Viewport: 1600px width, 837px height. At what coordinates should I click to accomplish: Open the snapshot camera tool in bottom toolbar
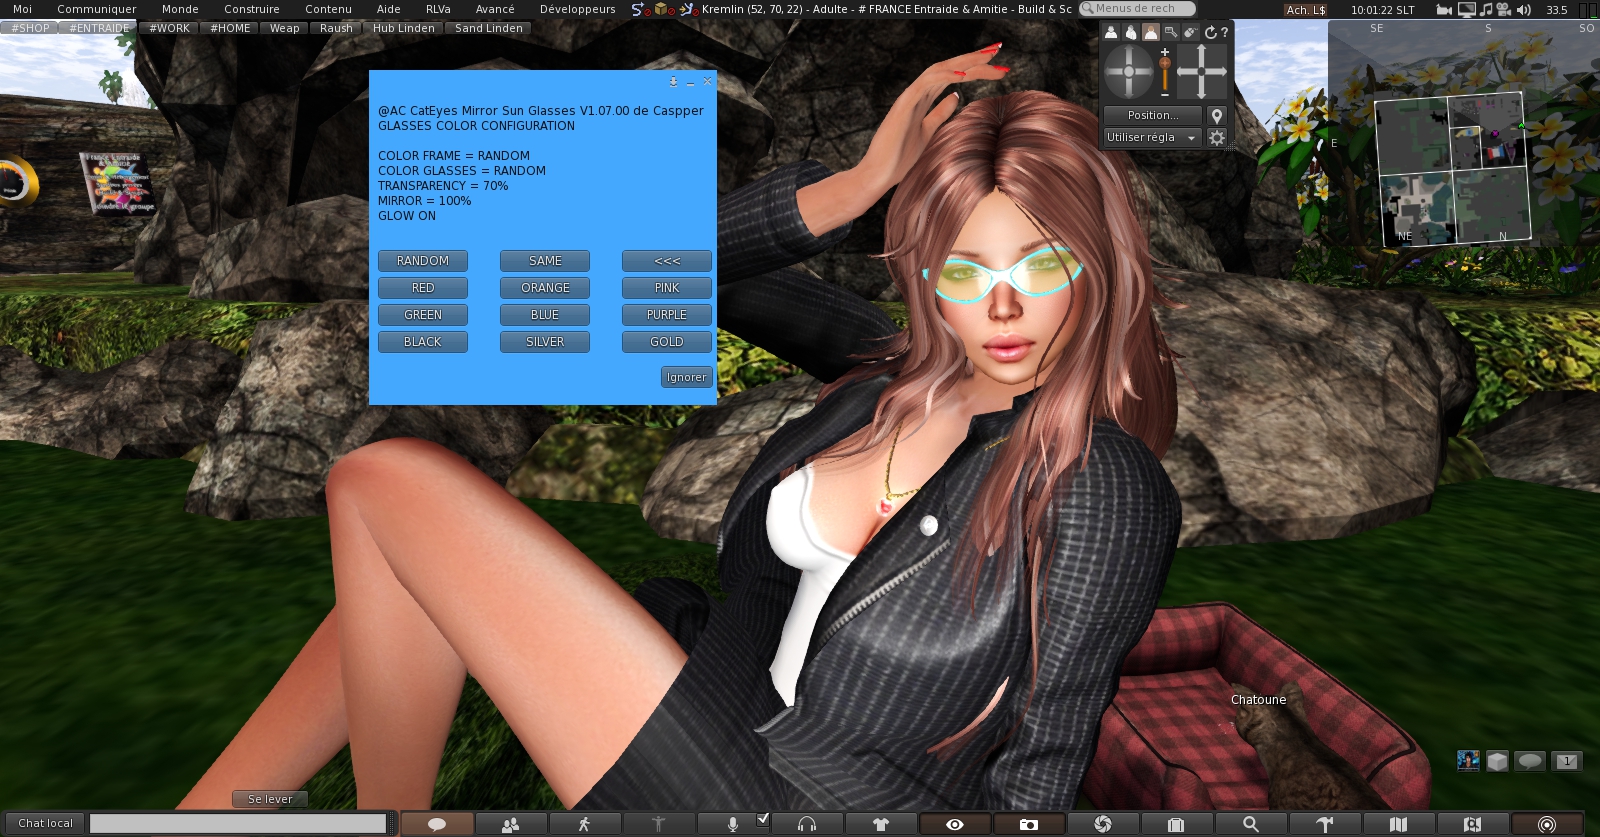1028,824
